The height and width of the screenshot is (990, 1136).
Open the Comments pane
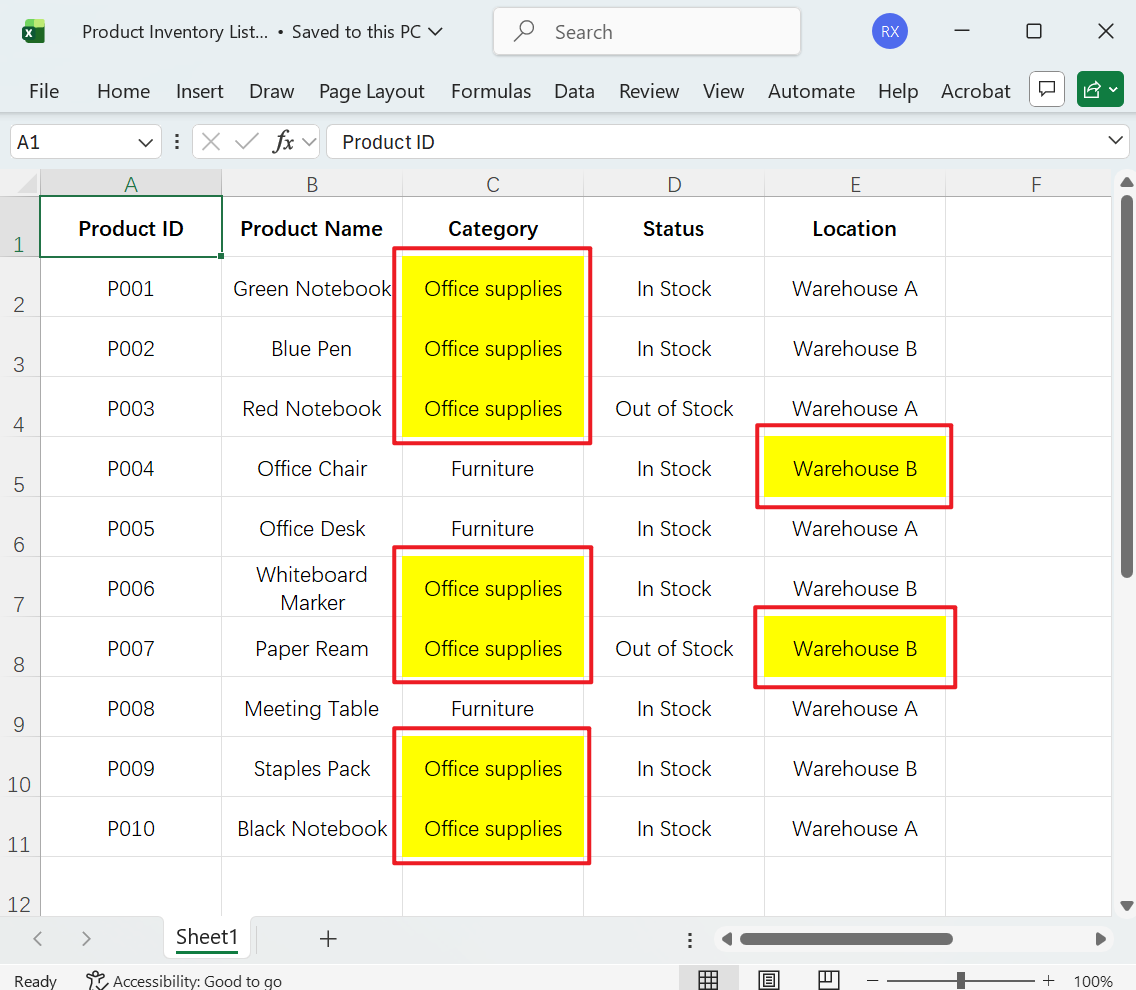(1046, 89)
